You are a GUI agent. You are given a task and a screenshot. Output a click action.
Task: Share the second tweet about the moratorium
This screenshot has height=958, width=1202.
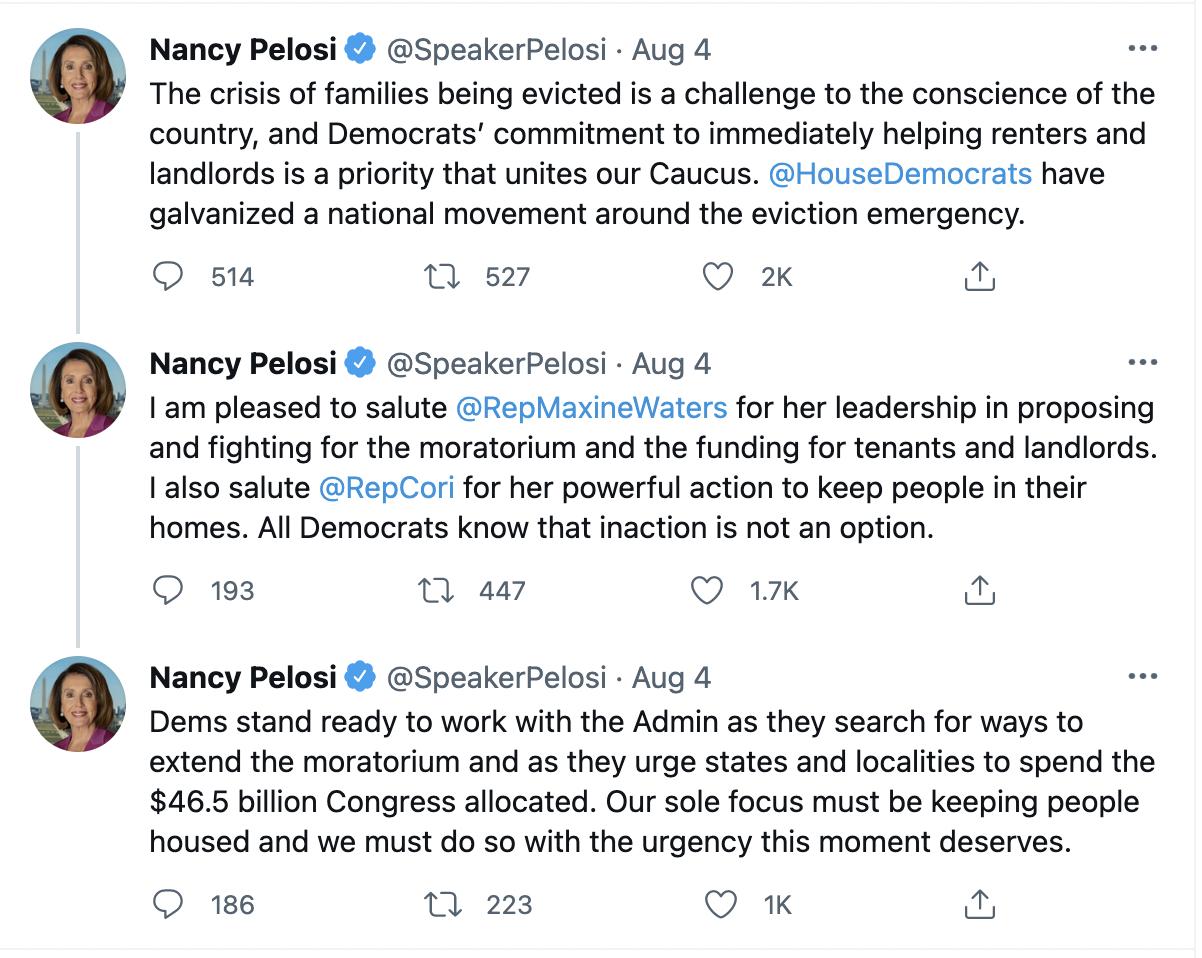pos(979,591)
